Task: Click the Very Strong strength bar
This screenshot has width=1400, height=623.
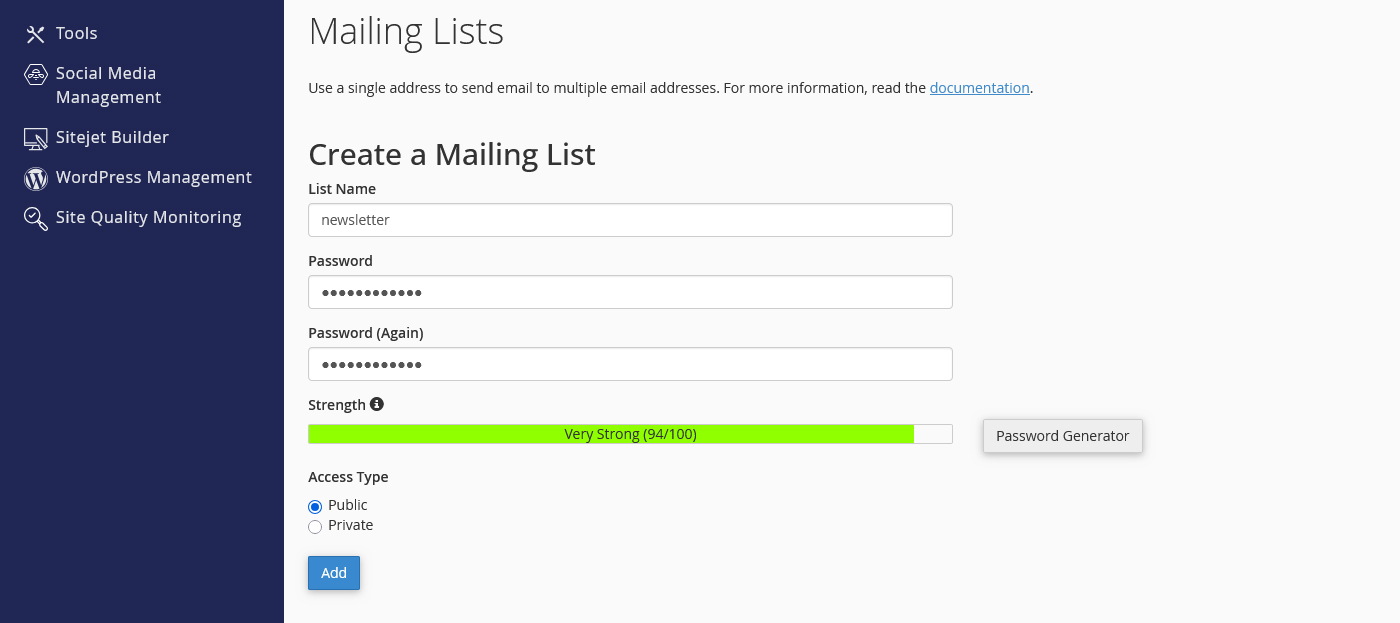Action: point(630,434)
